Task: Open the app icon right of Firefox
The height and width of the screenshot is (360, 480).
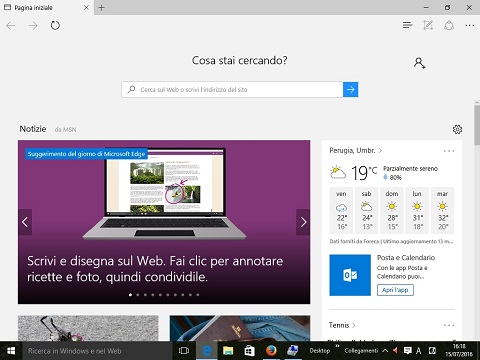Action: click(x=293, y=351)
